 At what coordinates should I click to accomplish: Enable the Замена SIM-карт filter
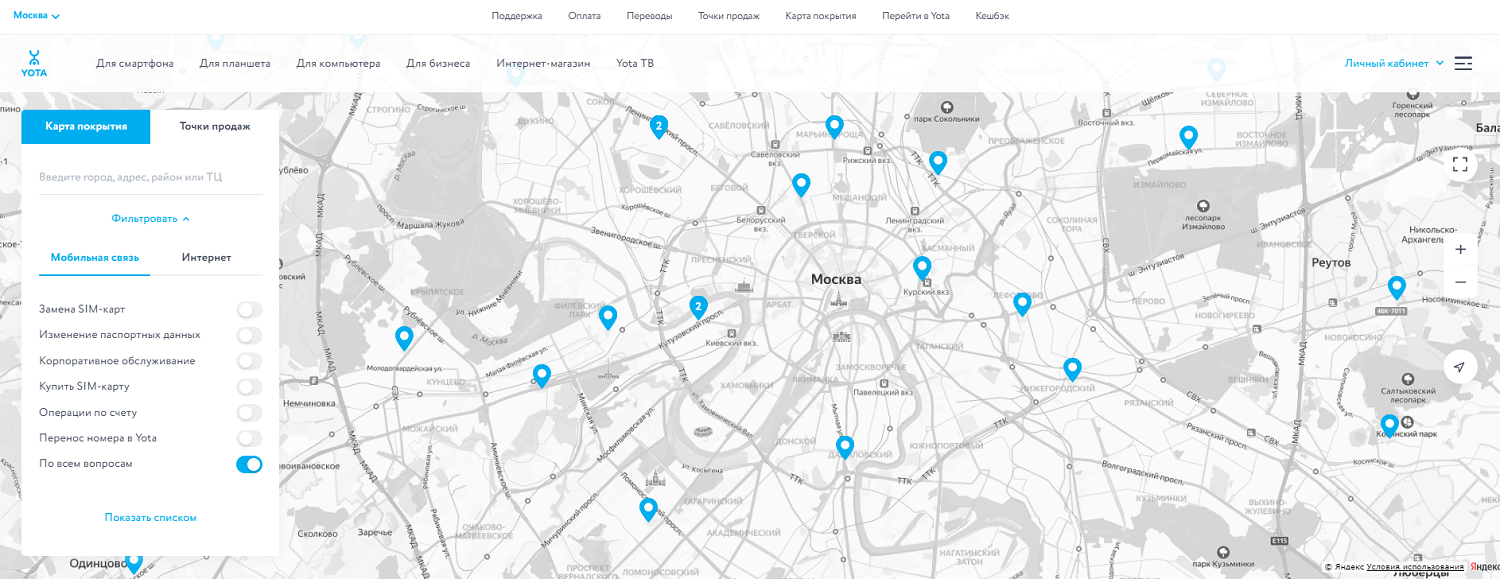249,309
